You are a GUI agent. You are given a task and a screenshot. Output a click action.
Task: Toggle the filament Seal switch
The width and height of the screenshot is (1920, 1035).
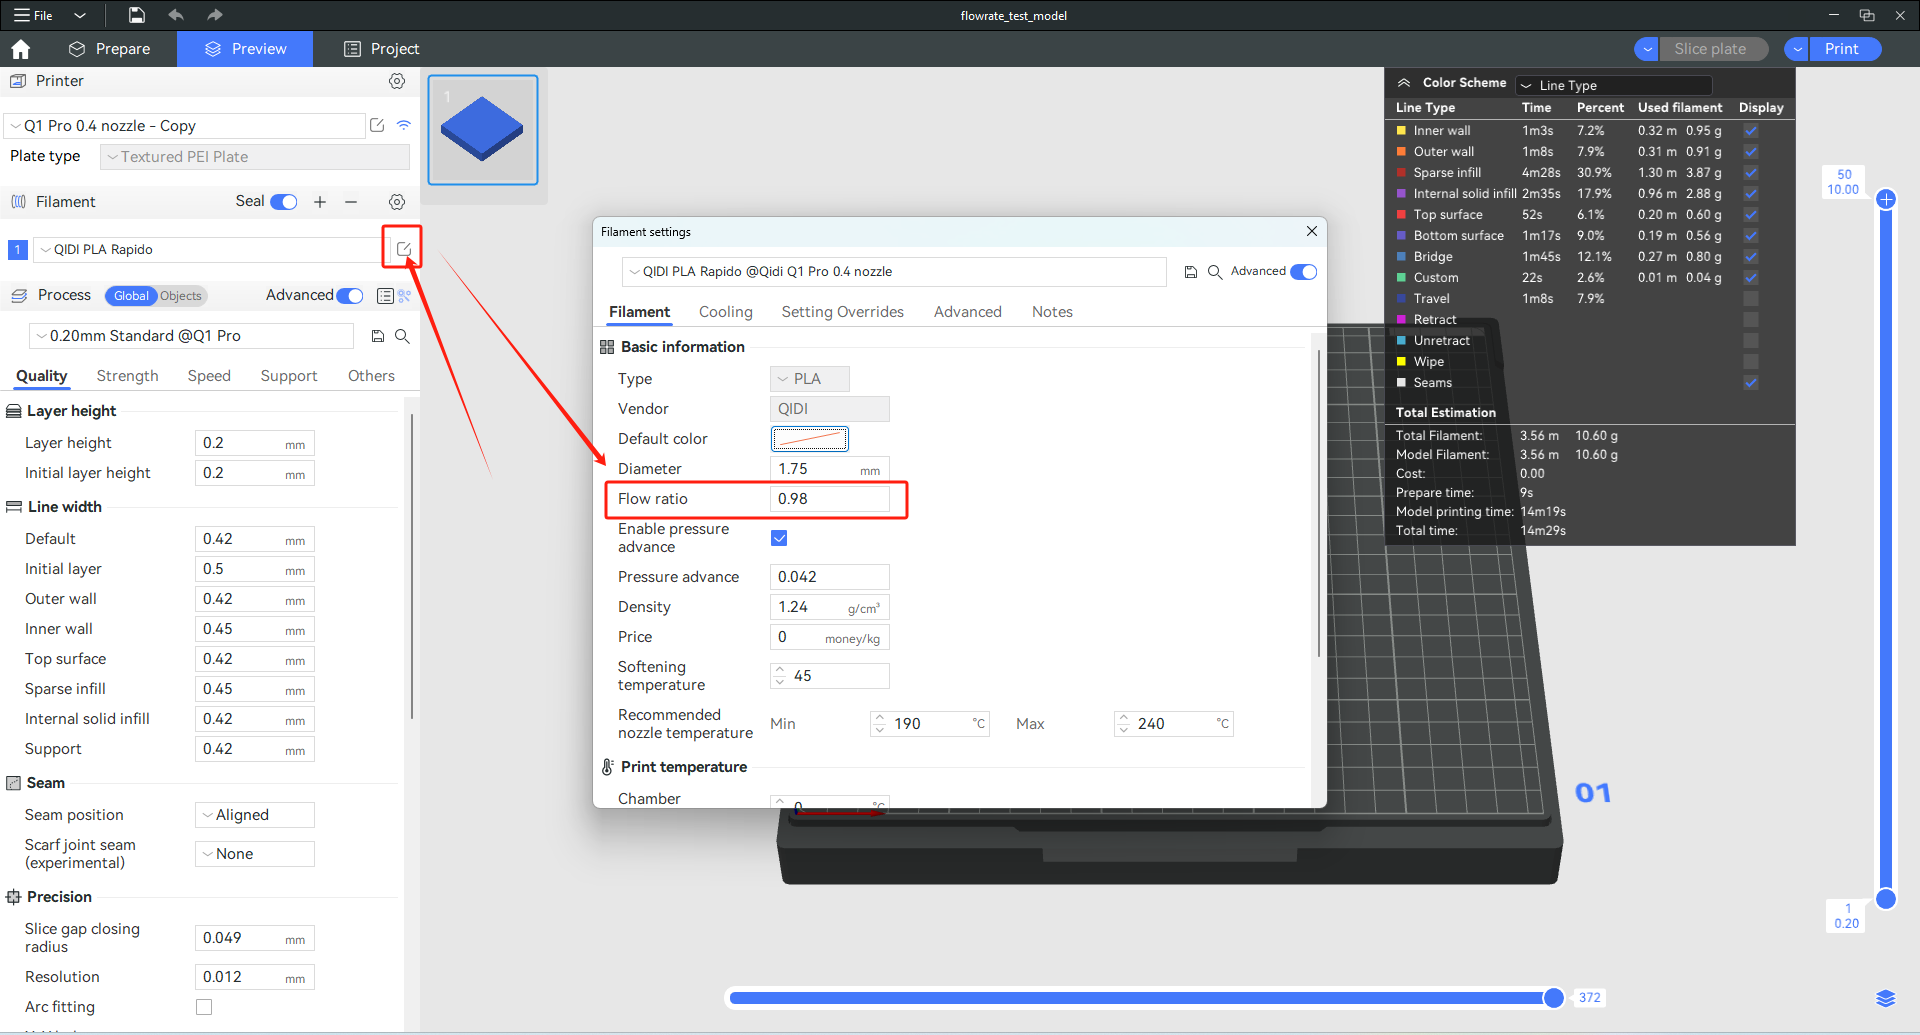click(x=284, y=202)
